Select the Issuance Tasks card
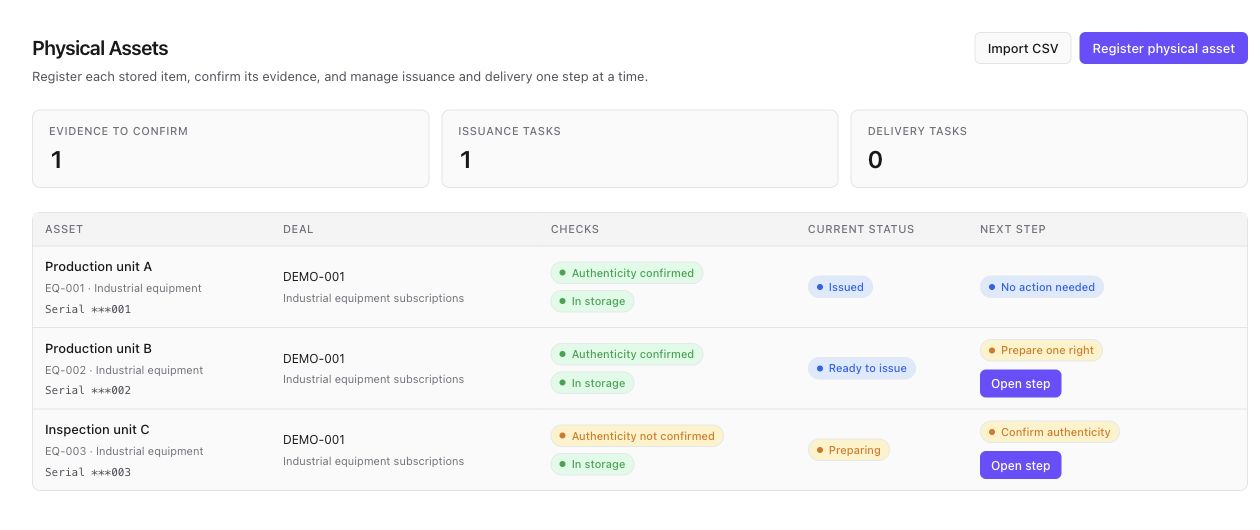Viewport: 1260px width, 530px height. click(x=640, y=149)
